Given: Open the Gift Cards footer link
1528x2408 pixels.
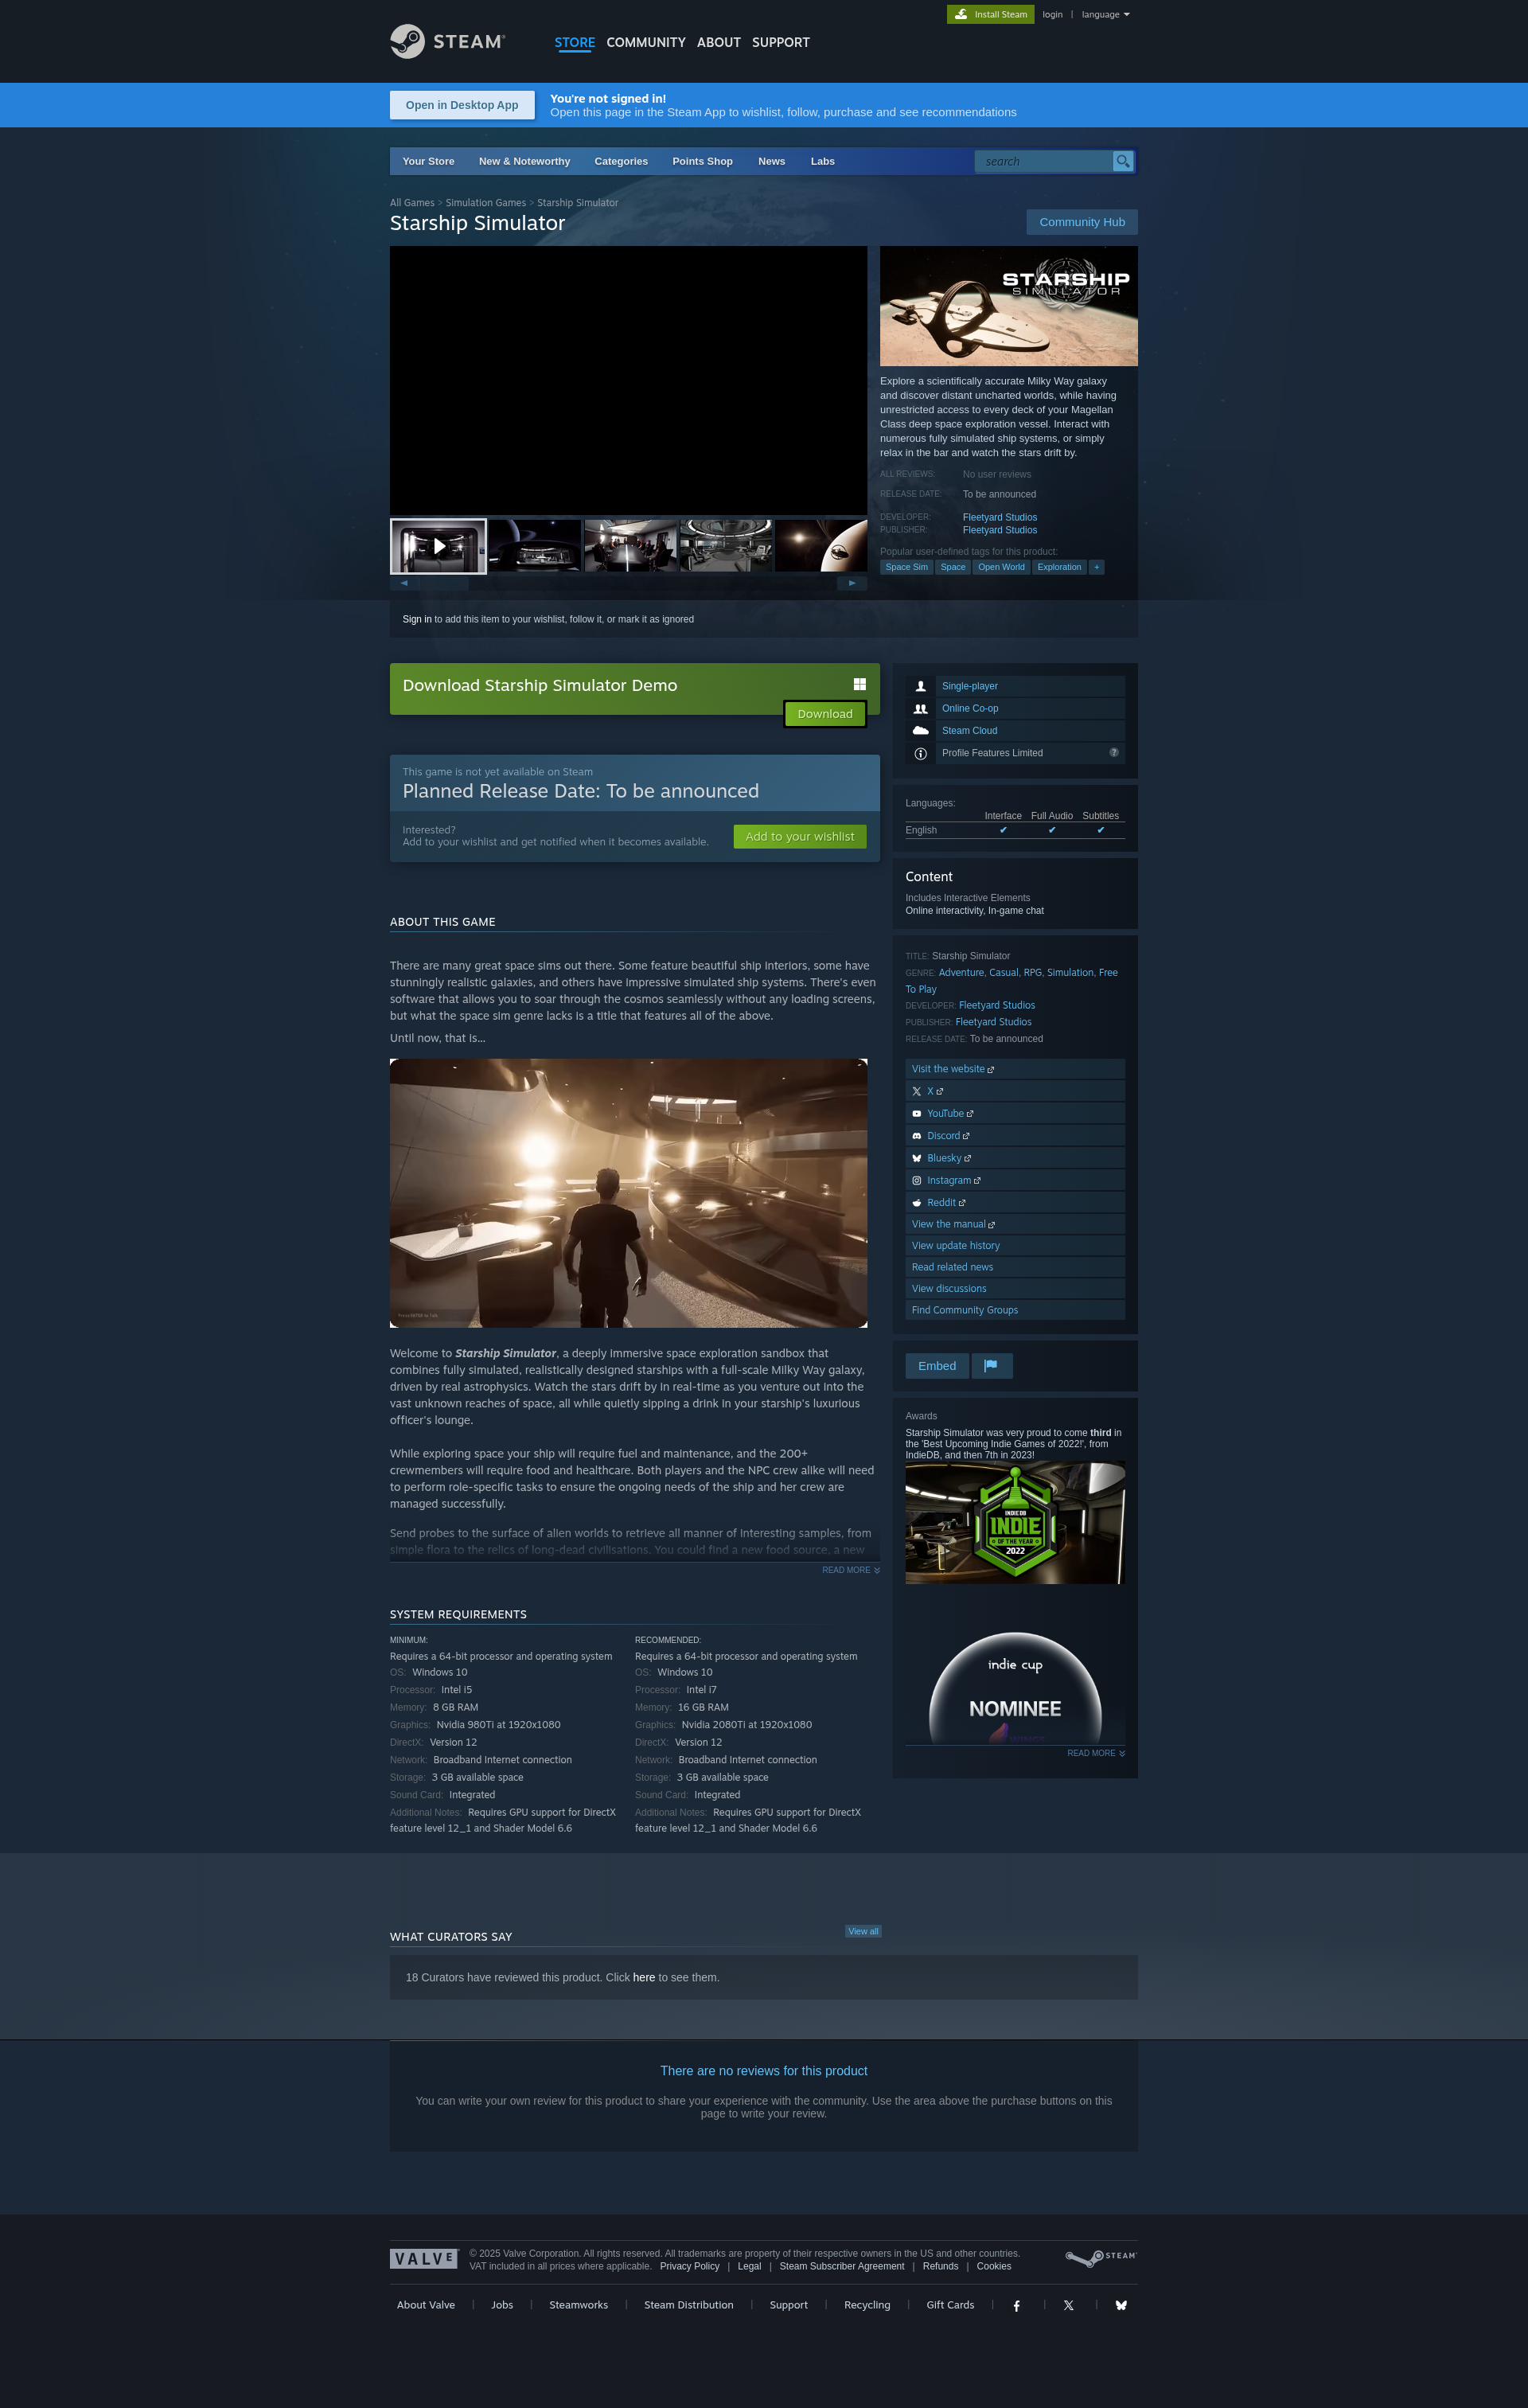Looking at the screenshot, I should (950, 2305).
